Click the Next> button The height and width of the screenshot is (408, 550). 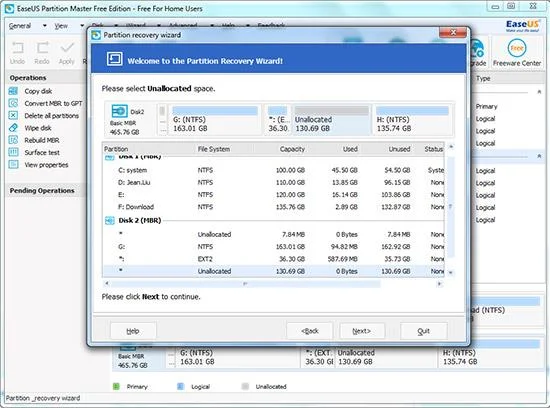[x=362, y=331]
